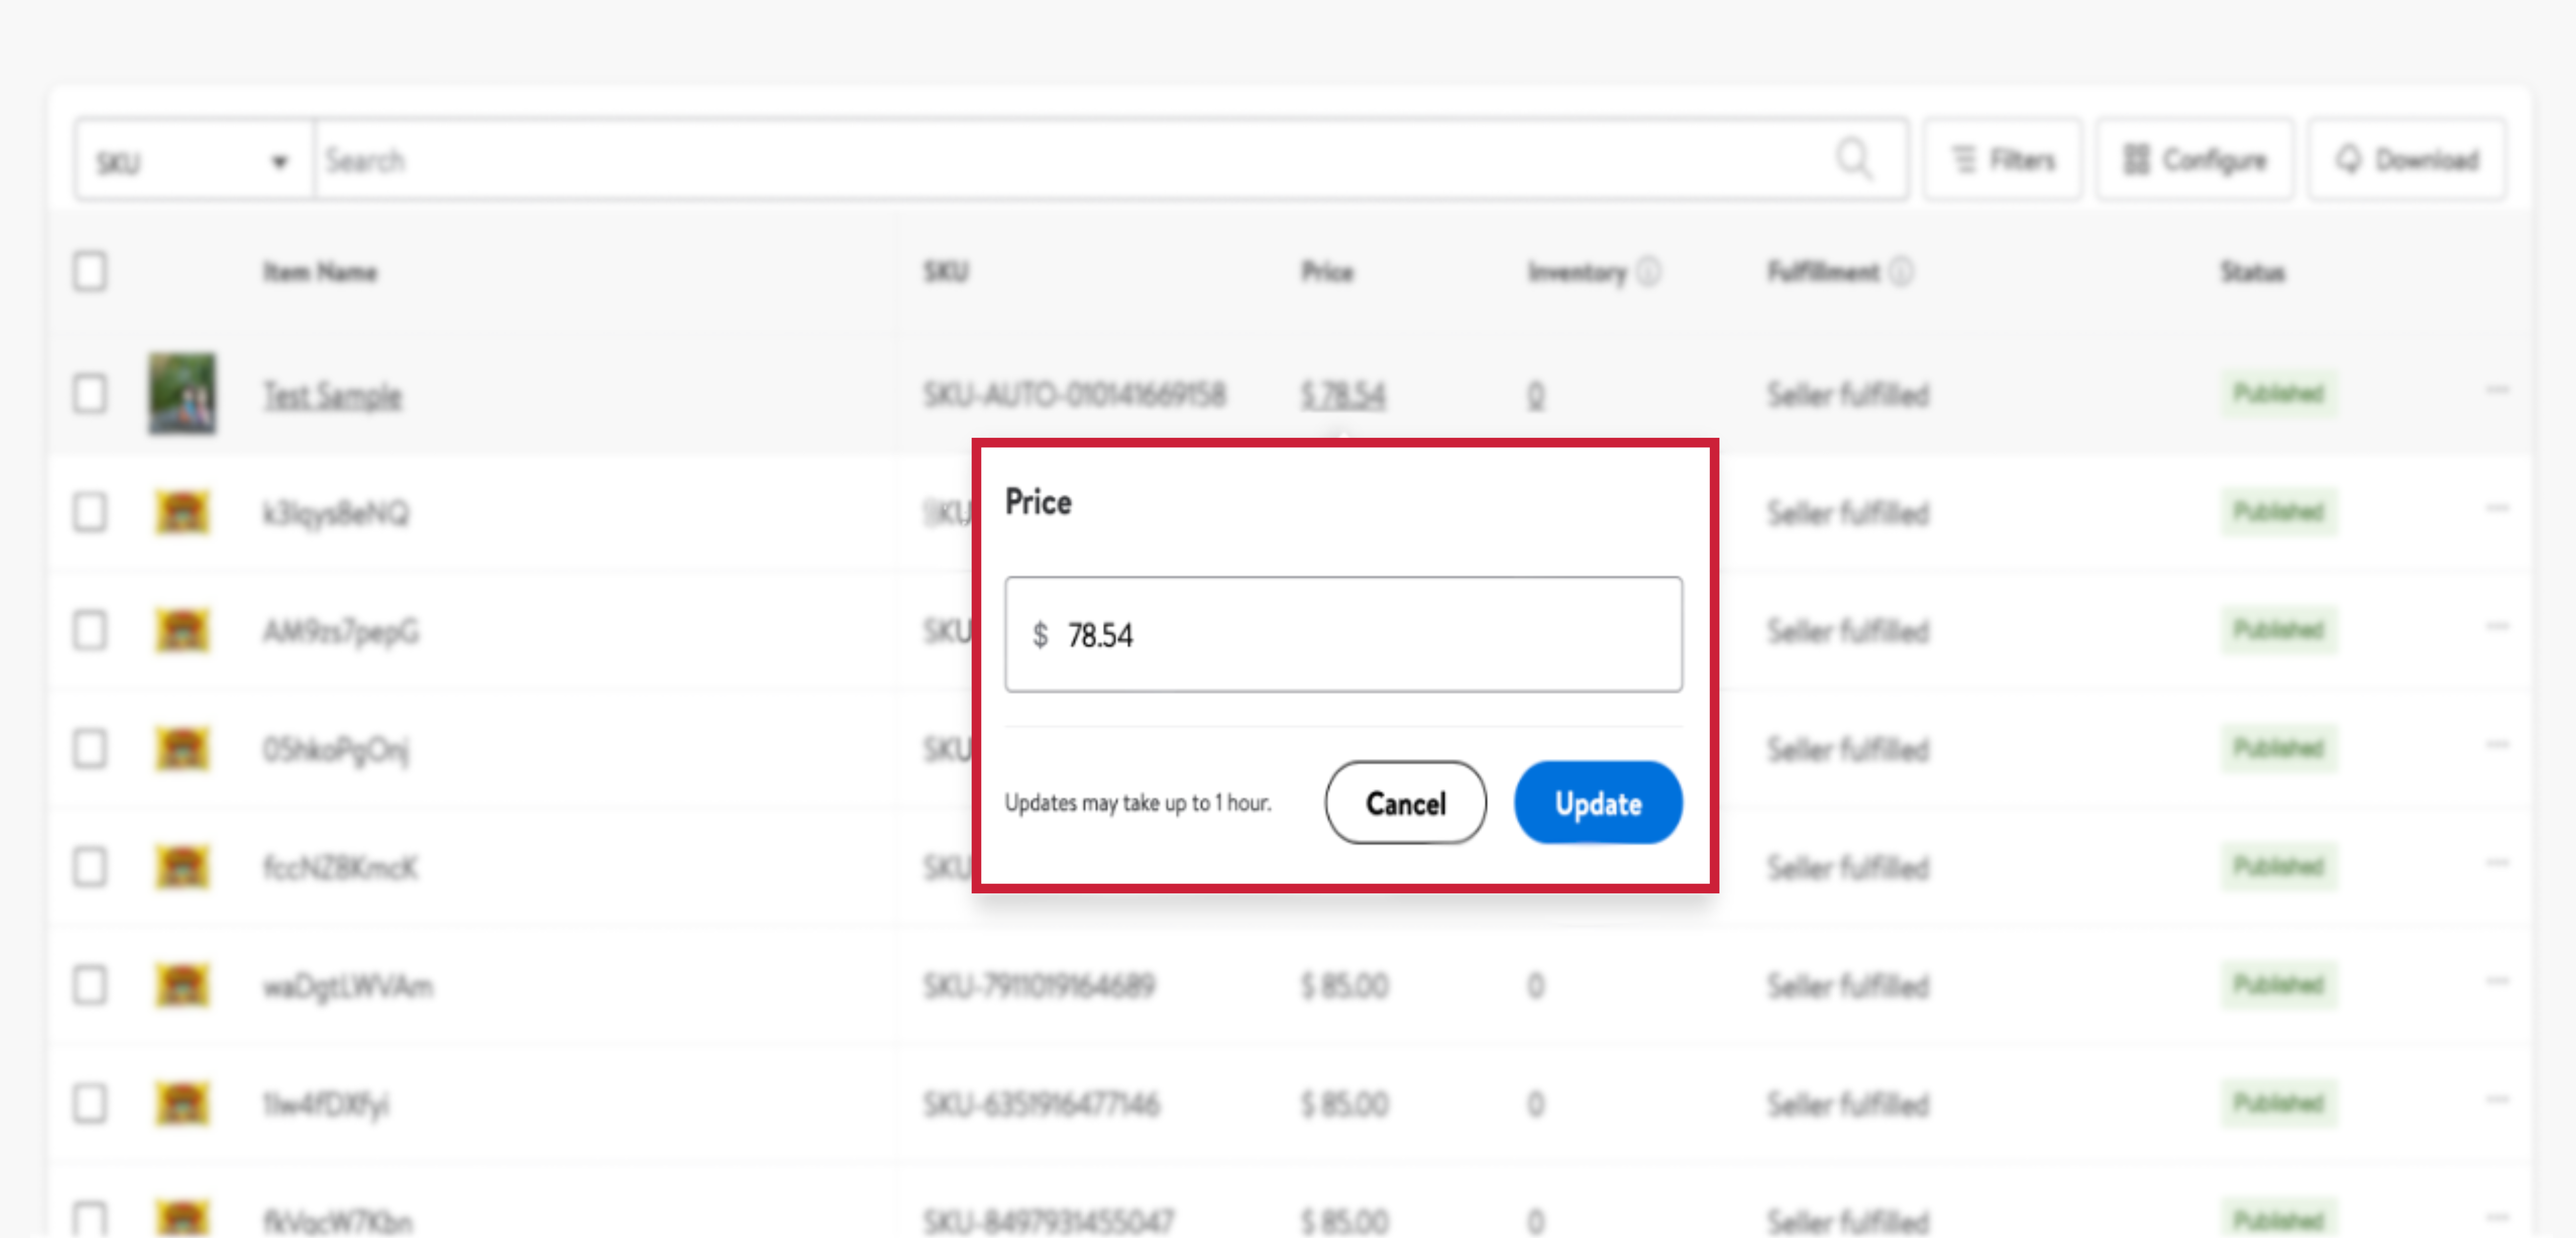Click the Fulfillment info icon
The width and height of the screenshot is (2576, 1238).
point(1901,272)
